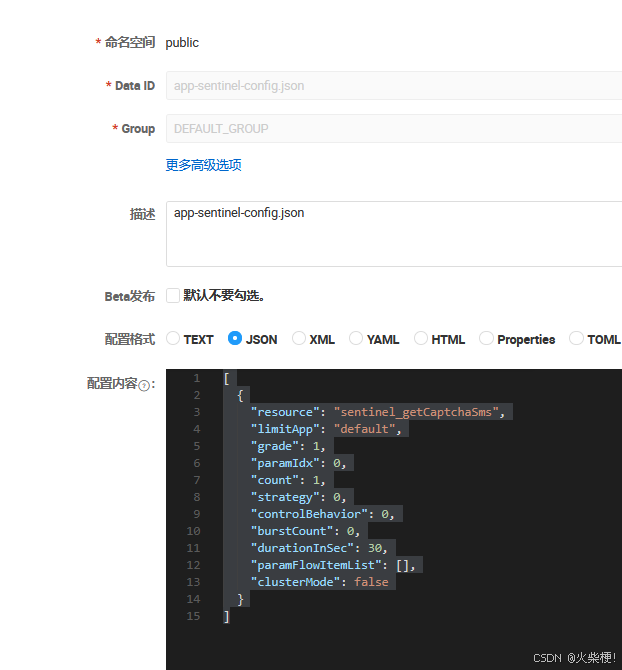
Task: Click the "limitApp" line in the editor
Action: (x=326, y=429)
